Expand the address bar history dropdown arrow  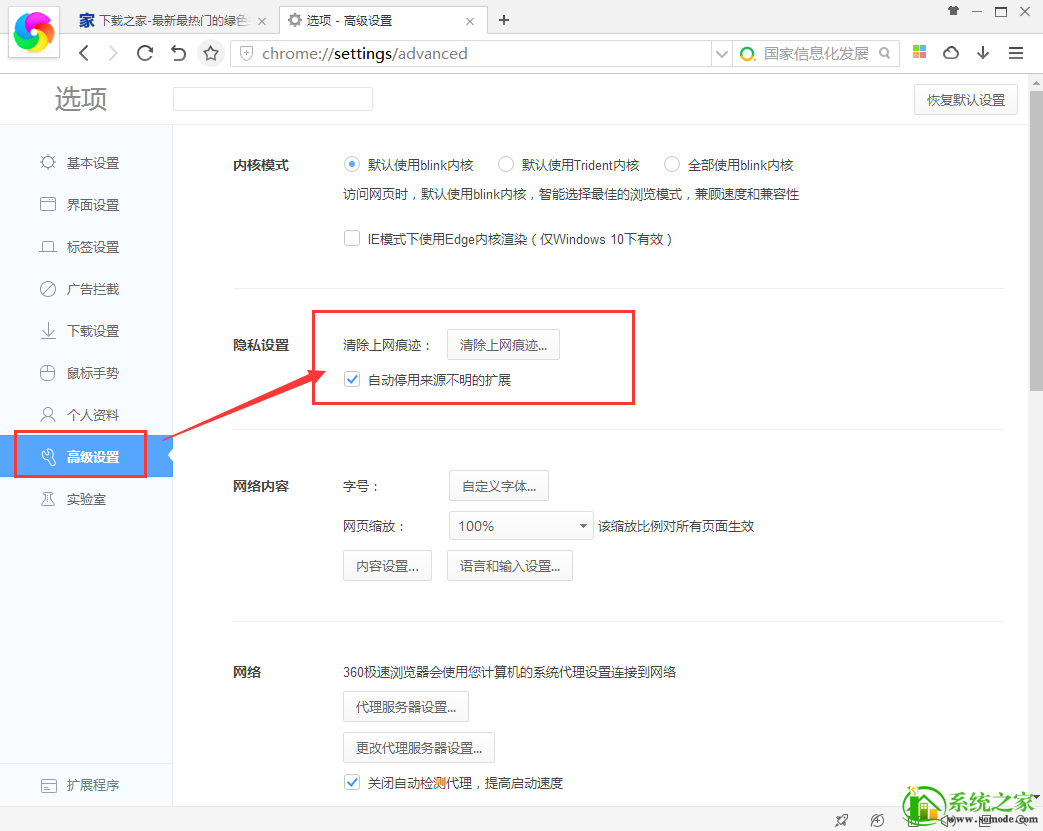pos(722,53)
